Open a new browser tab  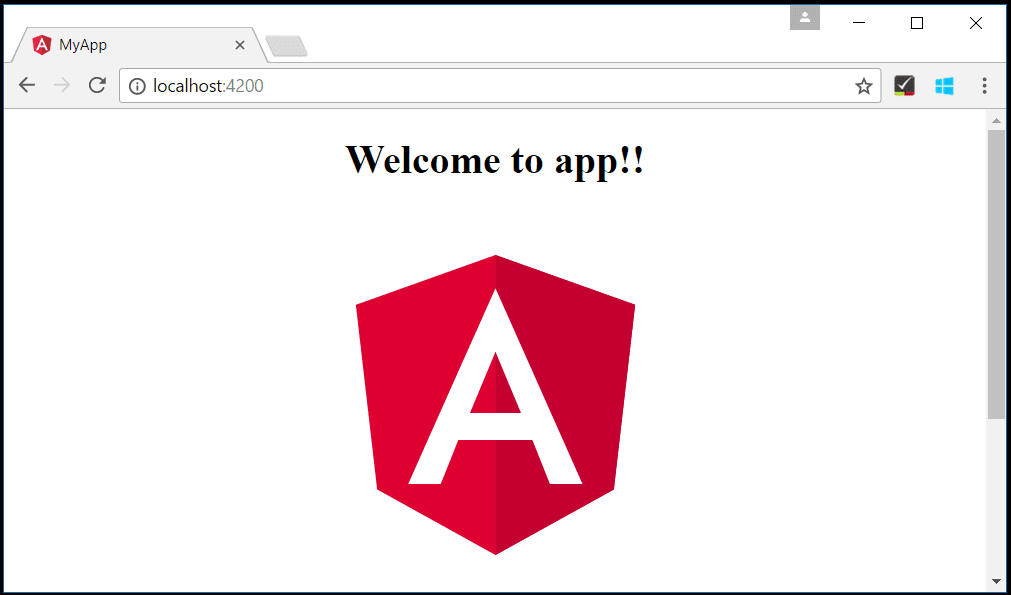point(286,45)
